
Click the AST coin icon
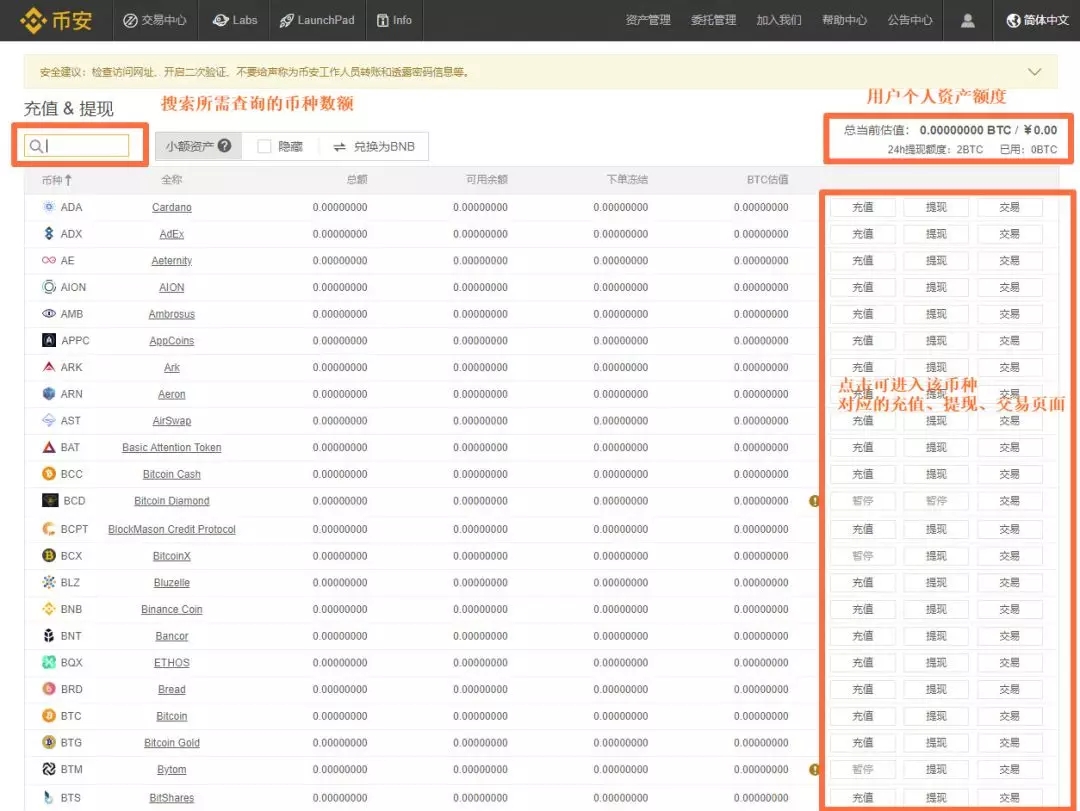click(x=48, y=420)
